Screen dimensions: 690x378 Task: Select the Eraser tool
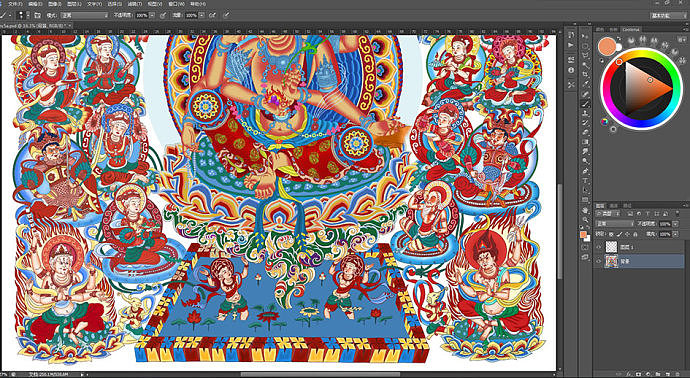coord(585,132)
